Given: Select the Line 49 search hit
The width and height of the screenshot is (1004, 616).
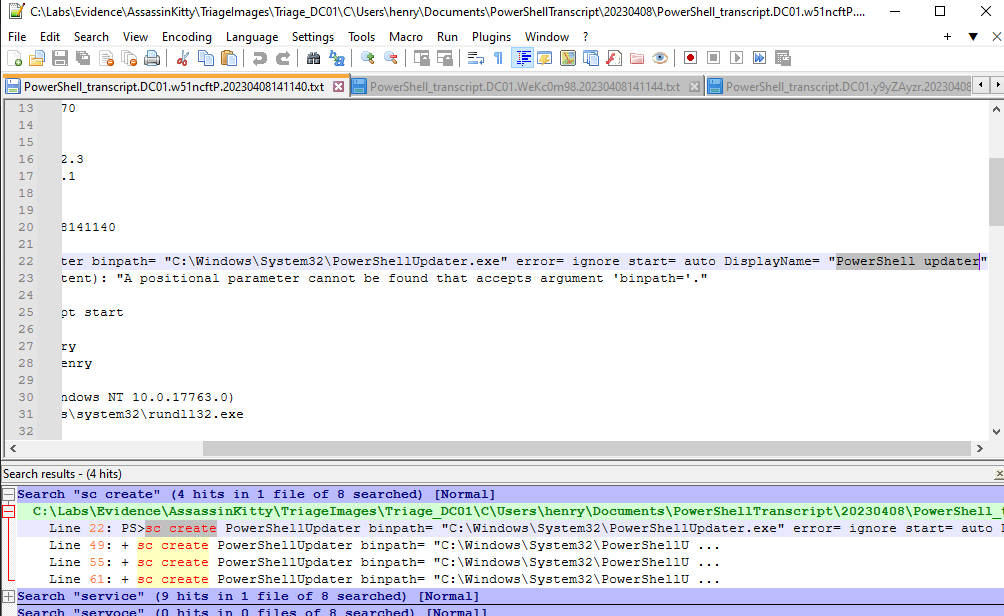Looking at the screenshot, I should [x=384, y=546].
